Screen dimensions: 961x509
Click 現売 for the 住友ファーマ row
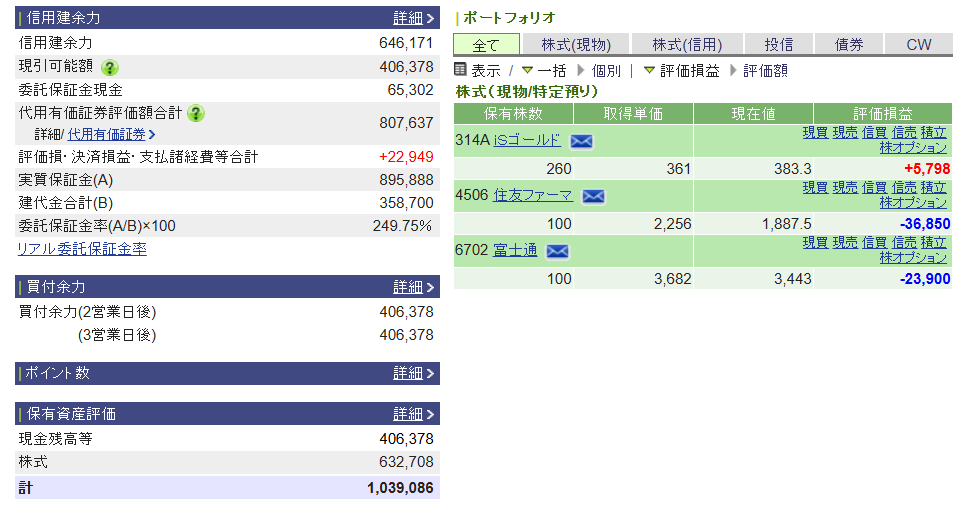845,188
